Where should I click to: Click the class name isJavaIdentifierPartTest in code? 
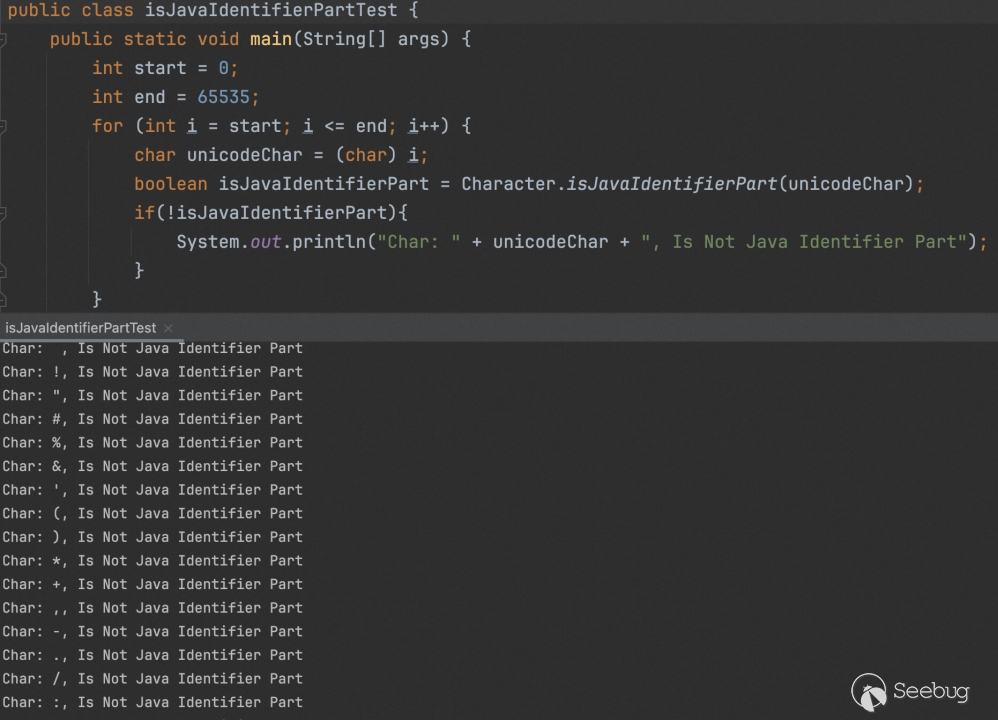(270, 11)
